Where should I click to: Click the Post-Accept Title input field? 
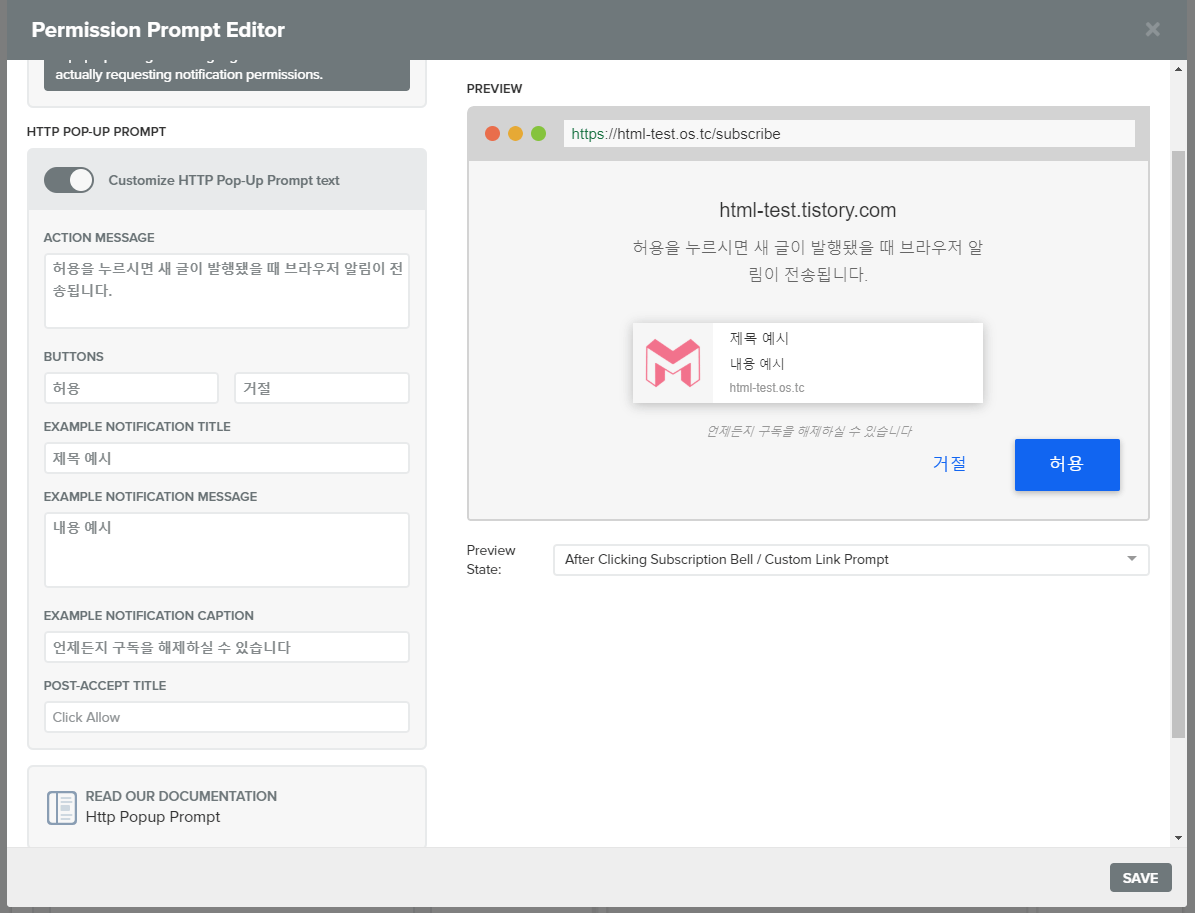(x=226, y=717)
